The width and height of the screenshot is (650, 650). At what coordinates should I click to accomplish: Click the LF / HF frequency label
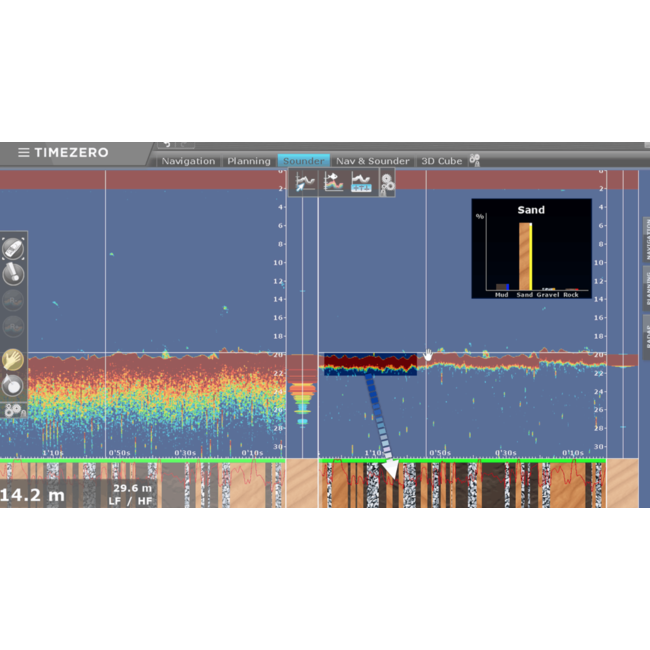tap(131, 500)
